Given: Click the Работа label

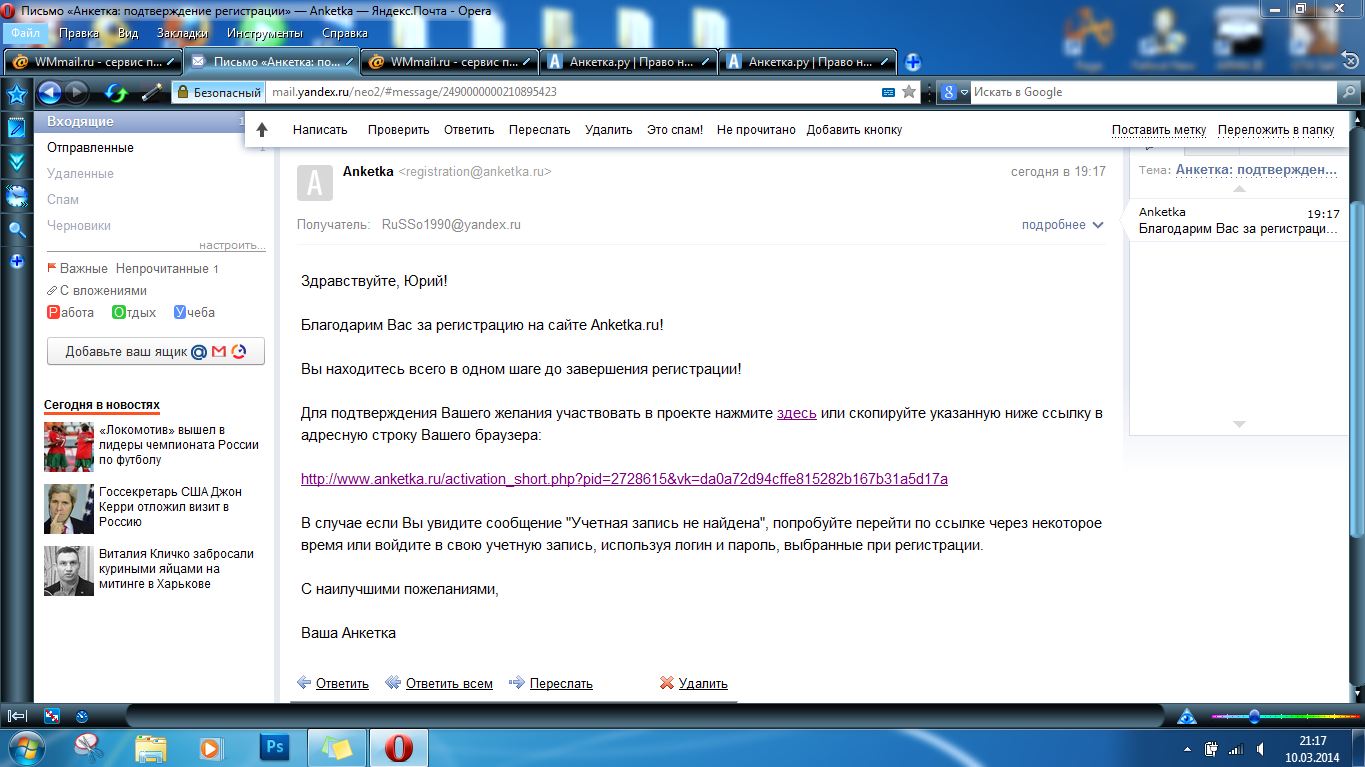Looking at the screenshot, I should (70, 313).
